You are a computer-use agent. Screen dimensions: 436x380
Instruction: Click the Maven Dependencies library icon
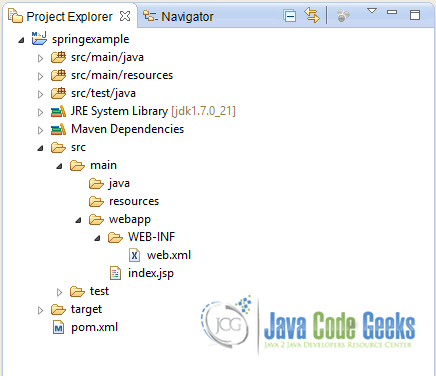58,129
